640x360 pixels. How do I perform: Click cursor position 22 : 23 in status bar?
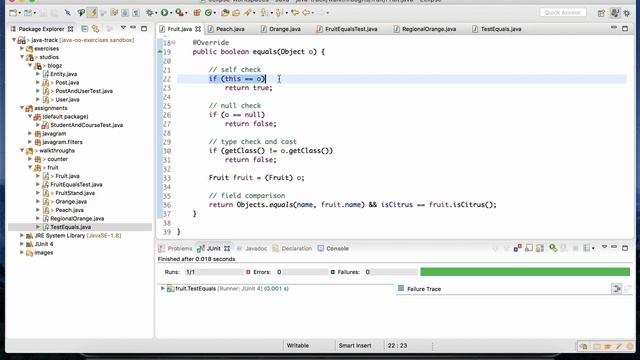click(398, 345)
